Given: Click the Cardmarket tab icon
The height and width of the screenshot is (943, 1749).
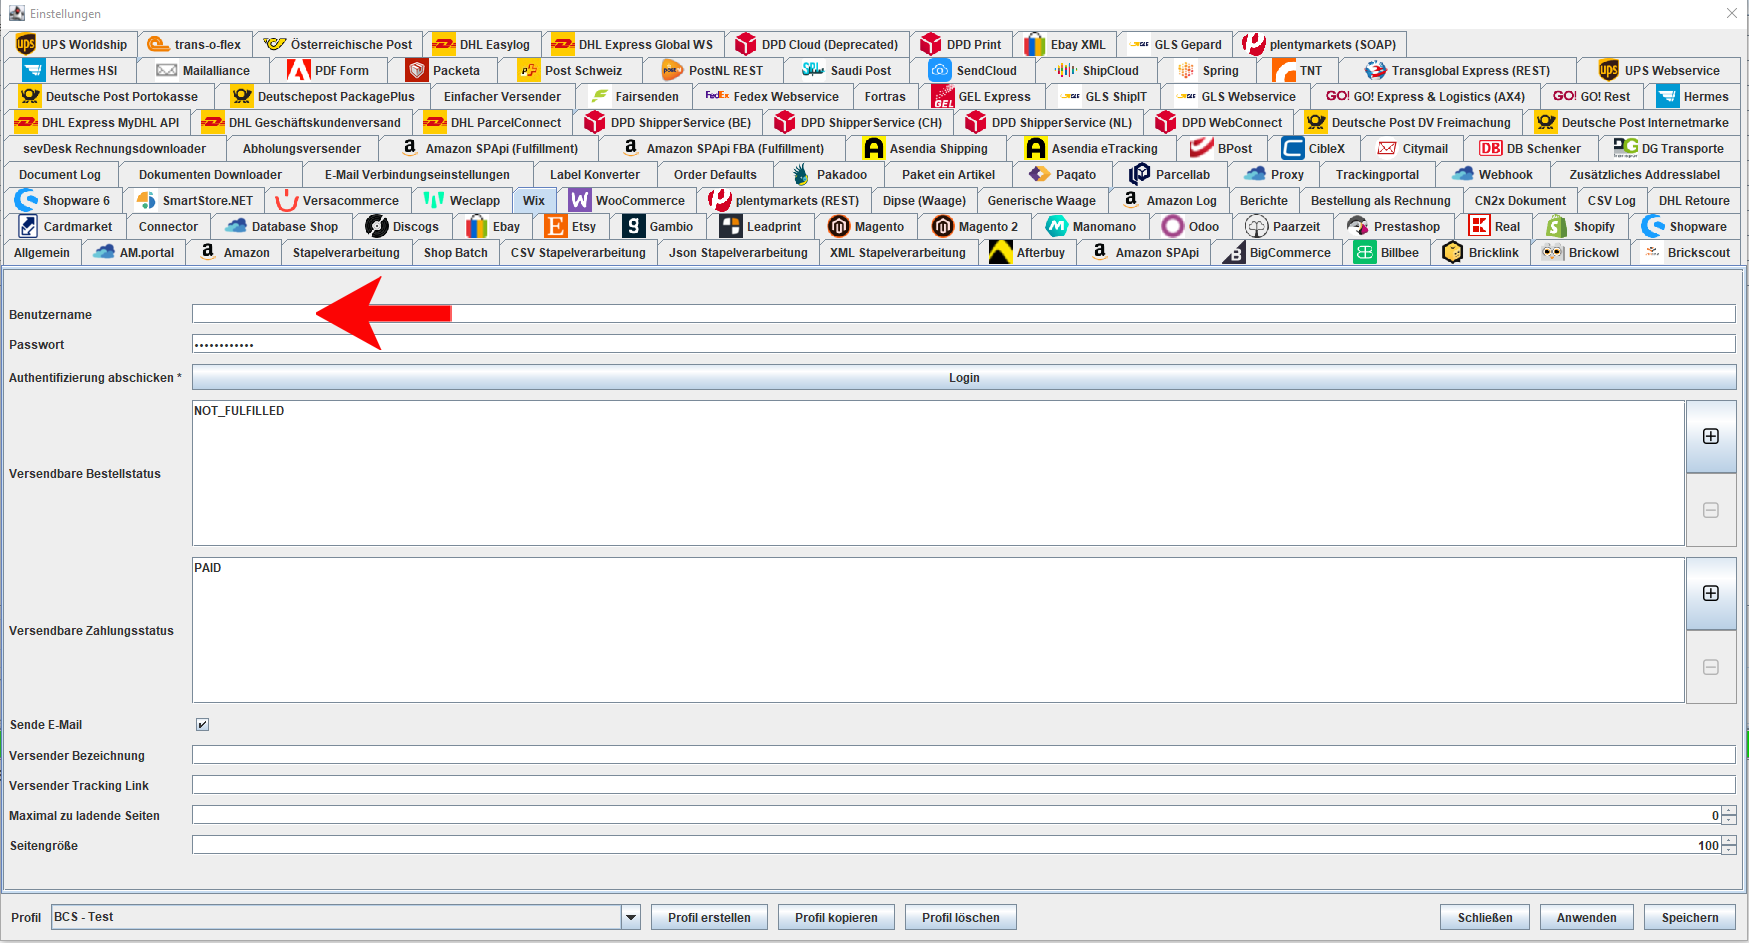Looking at the screenshot, I should pos(28,226).
